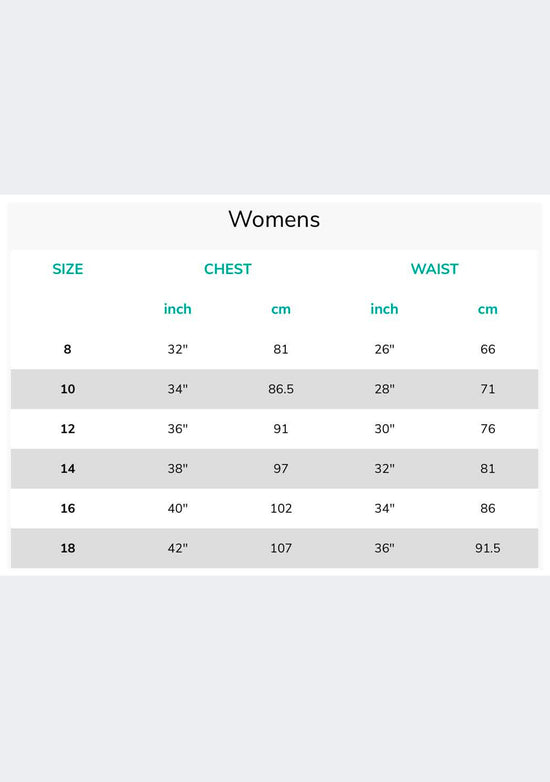Click the waist inch subheader
This screenshot has width=550, height=782.
coord(384,309)
